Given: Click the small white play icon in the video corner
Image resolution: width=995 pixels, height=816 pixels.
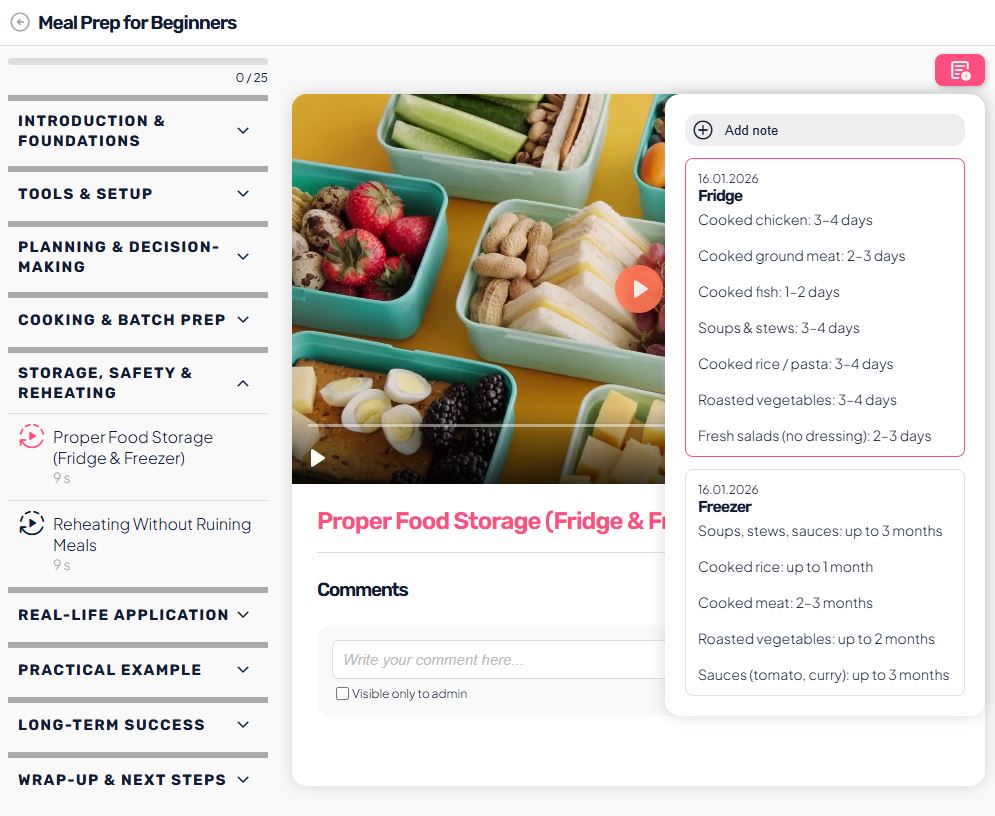Looking at the screenshot, I should tap(318, 458).
